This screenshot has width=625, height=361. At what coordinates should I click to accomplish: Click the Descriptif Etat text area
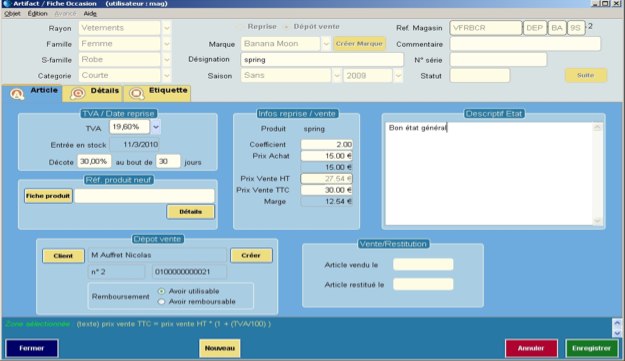coord(489,174)
